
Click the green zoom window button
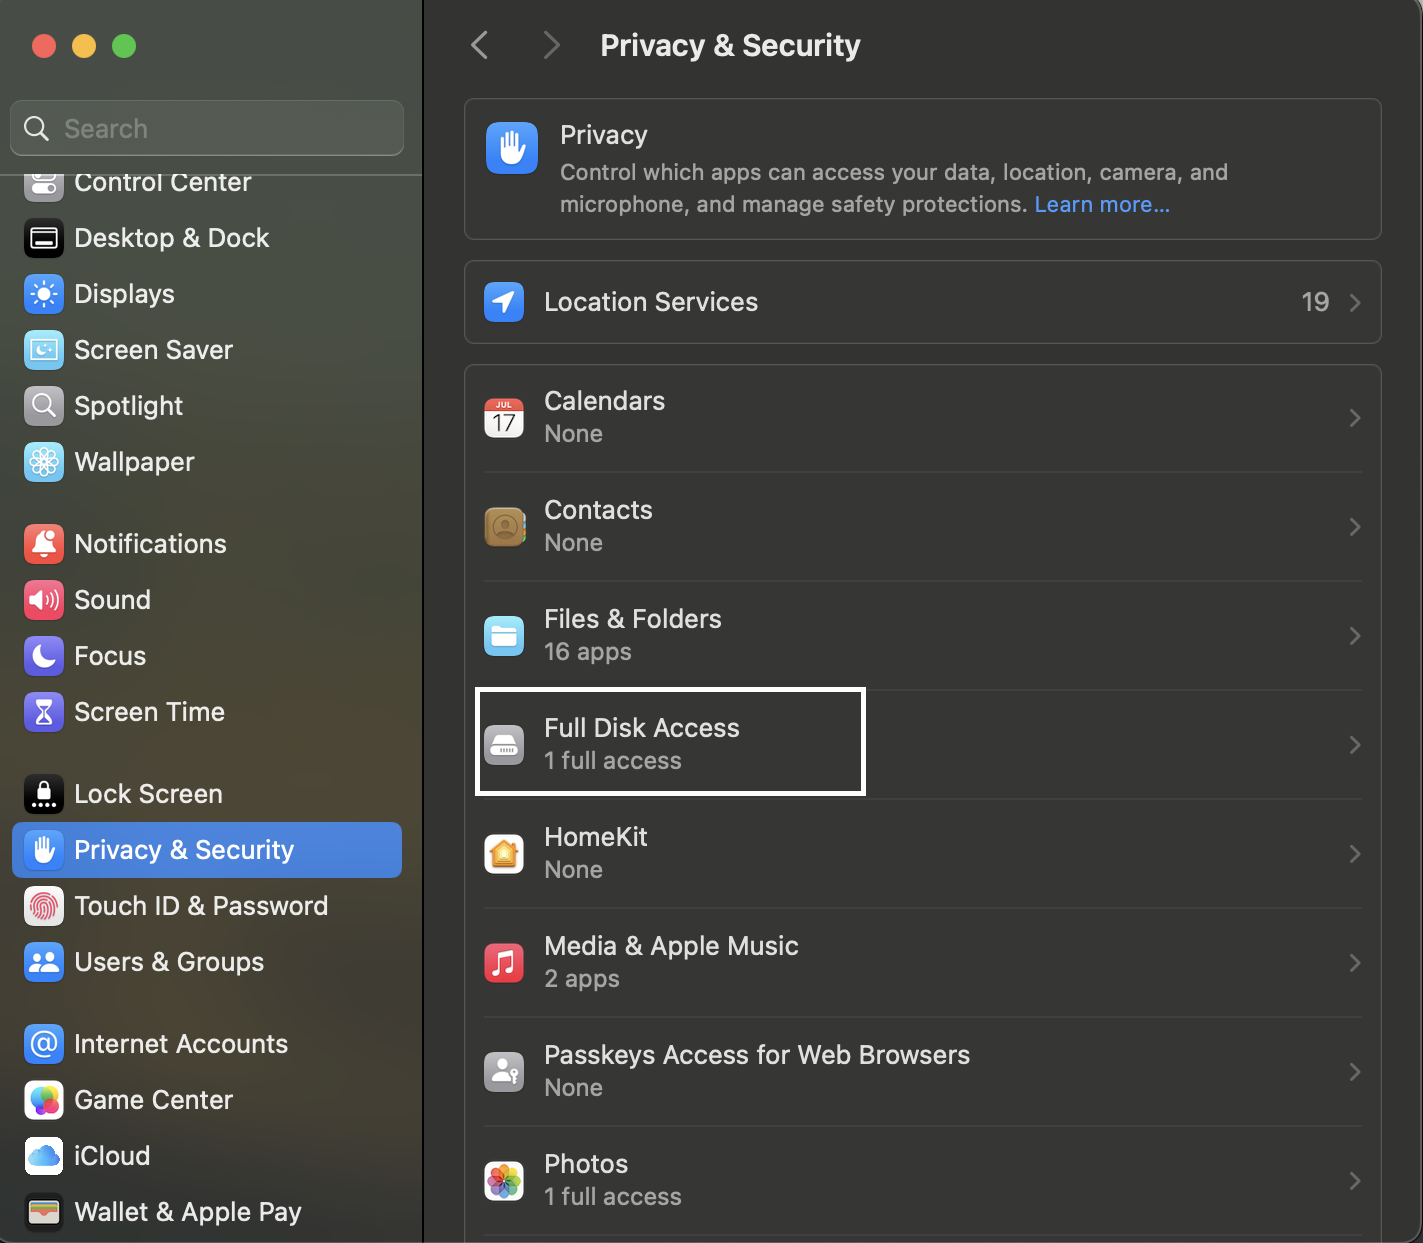click(124, 46)
